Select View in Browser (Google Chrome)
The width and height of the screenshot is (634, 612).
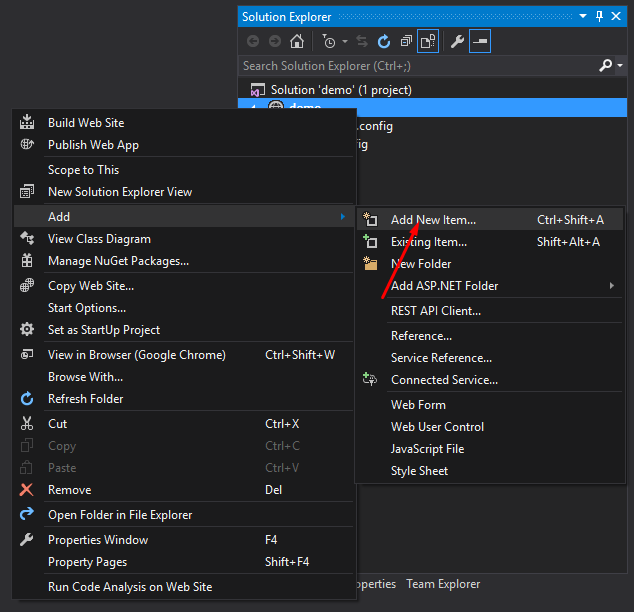[x=184, y=355]
